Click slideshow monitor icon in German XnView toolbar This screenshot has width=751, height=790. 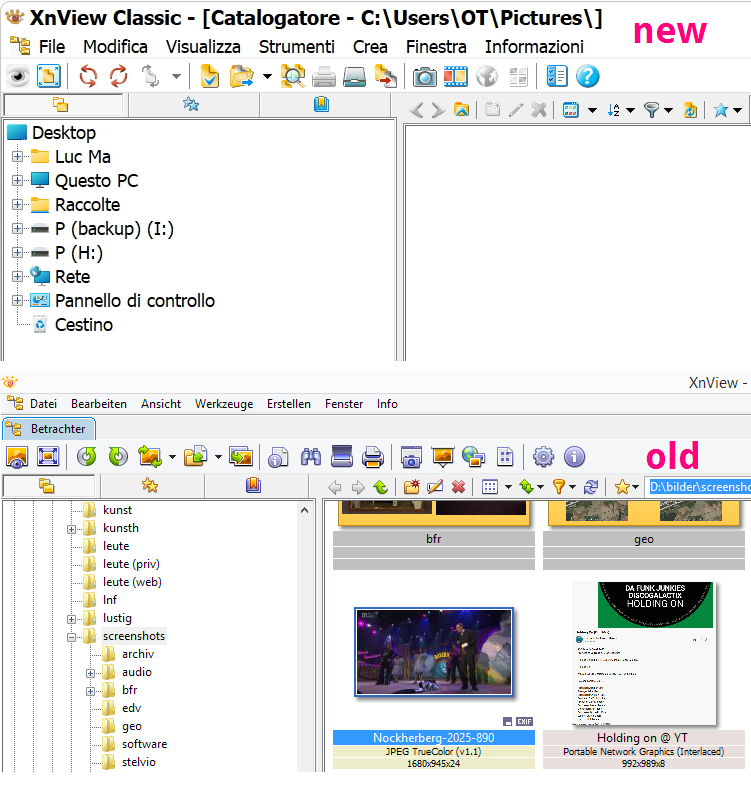(442, 457)
